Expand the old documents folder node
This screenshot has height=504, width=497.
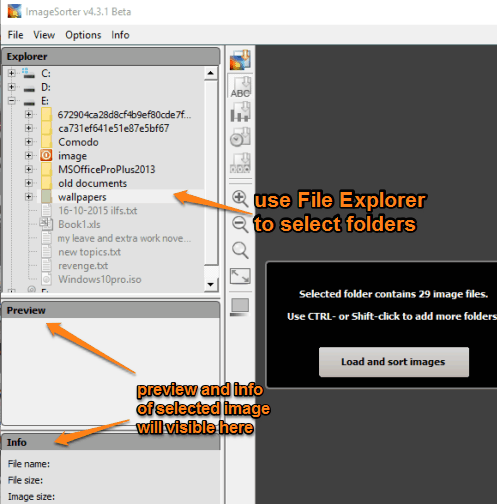pos(29,183)
